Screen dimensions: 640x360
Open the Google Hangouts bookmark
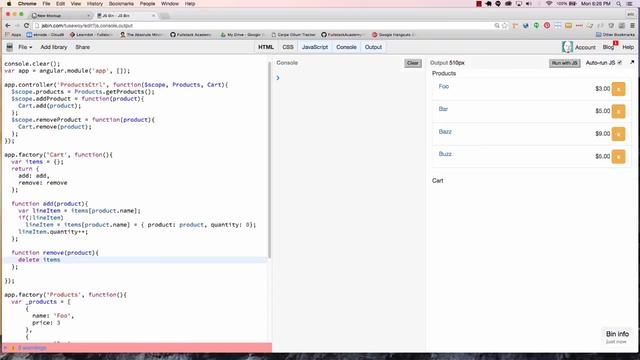[392, 35]
